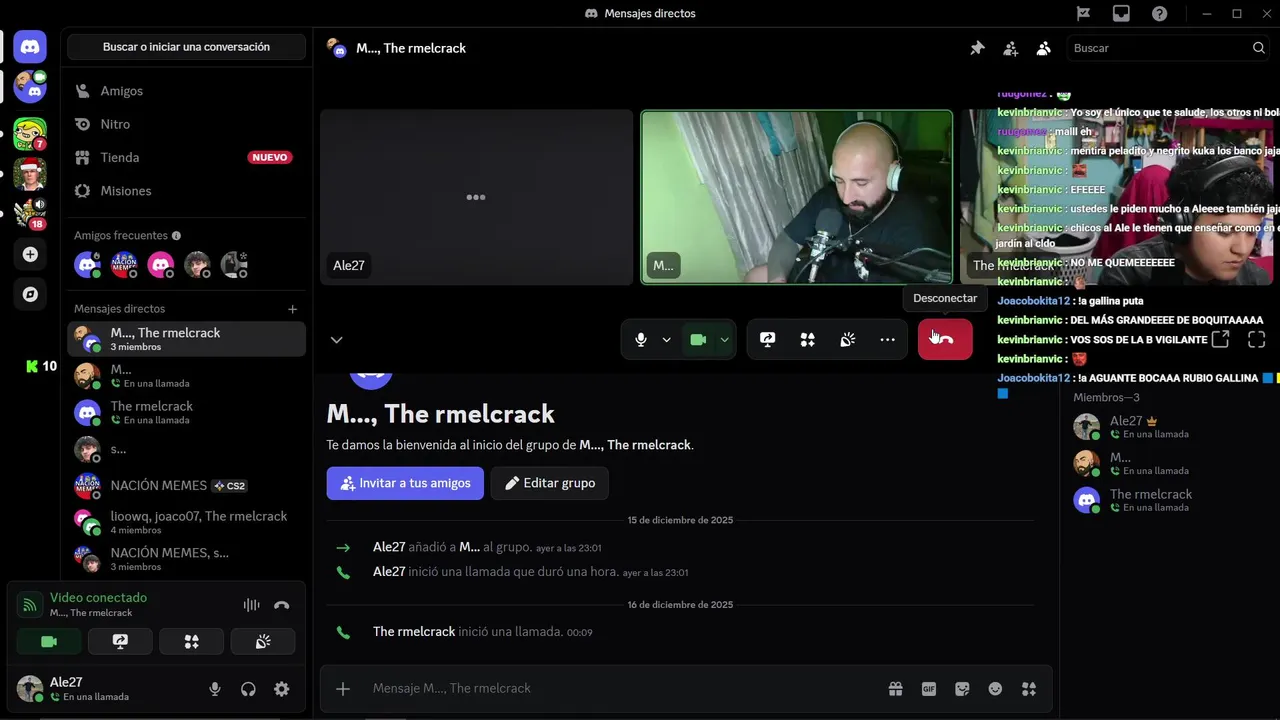Screen dimensions: 1280x720
Task: Add a server with plus icon
Action: click(x=30, y=255)
